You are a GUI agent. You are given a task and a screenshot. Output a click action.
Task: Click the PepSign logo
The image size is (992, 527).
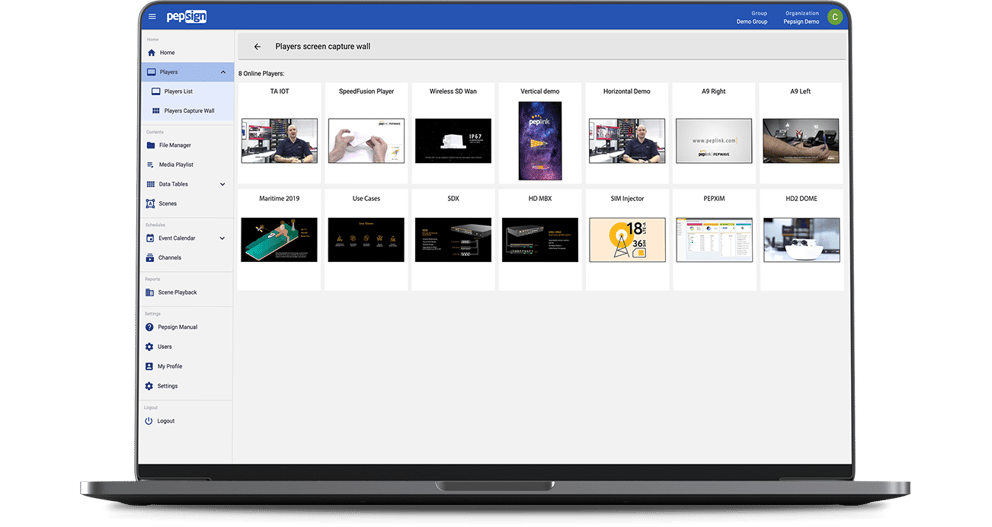[187, 16]
